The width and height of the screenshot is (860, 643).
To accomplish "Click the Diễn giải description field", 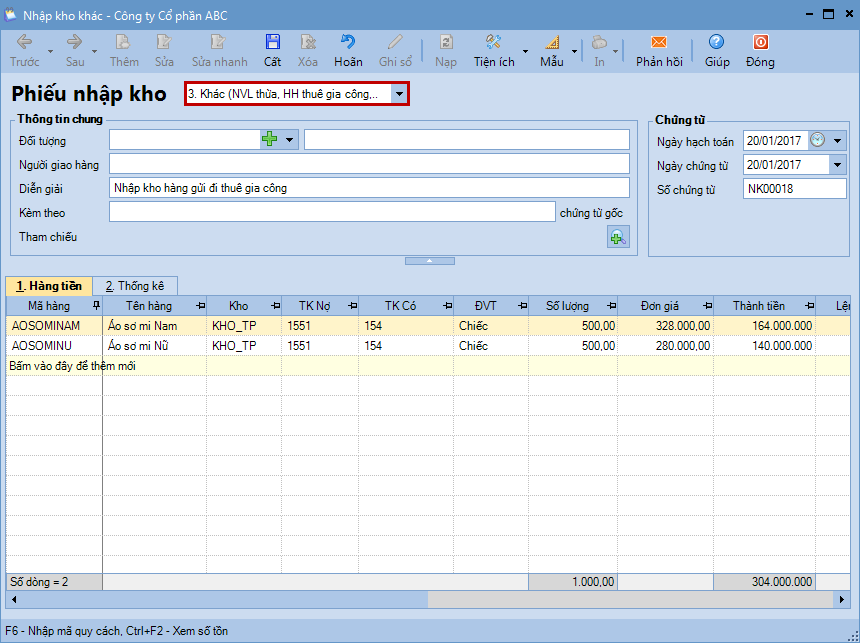I will 369,188.
